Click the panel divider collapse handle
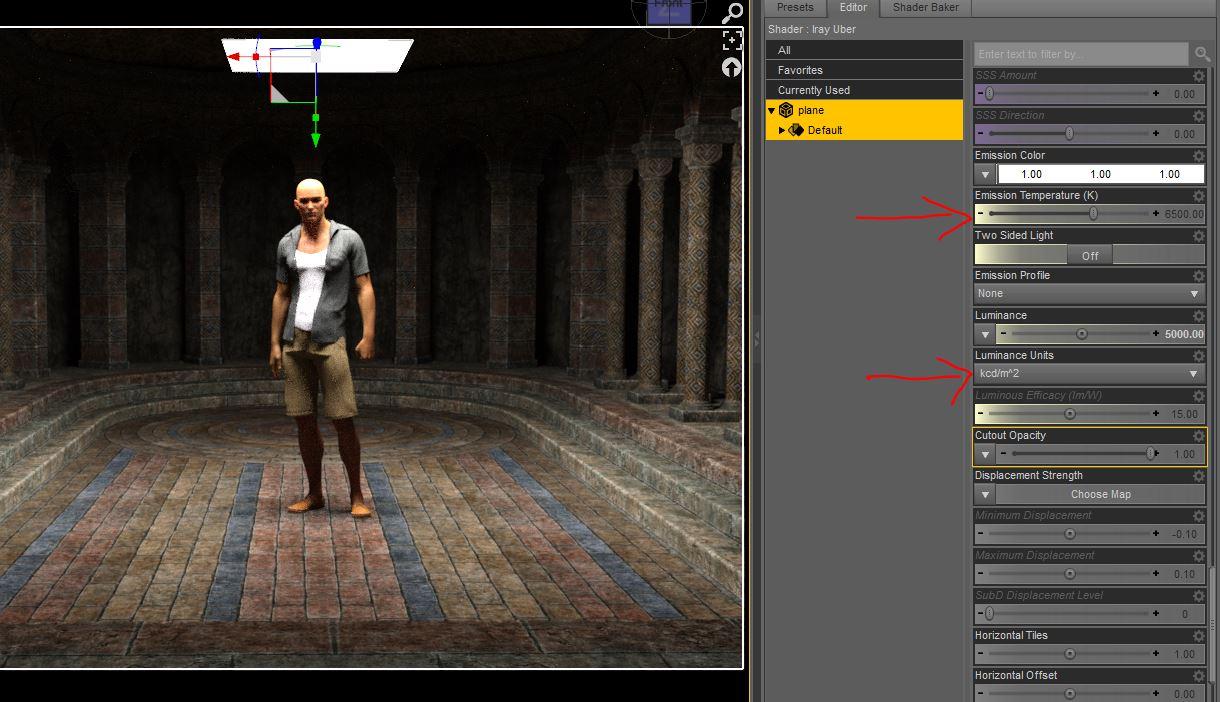 [756, 340]
